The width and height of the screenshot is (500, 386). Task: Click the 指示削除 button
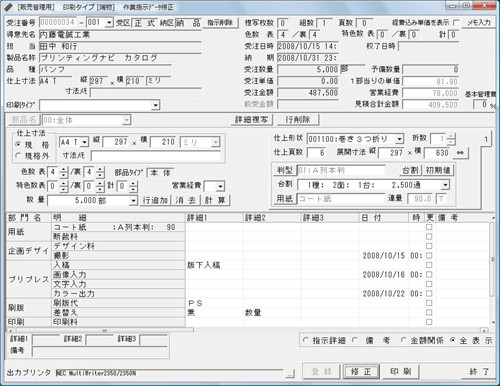coord(220,23)
